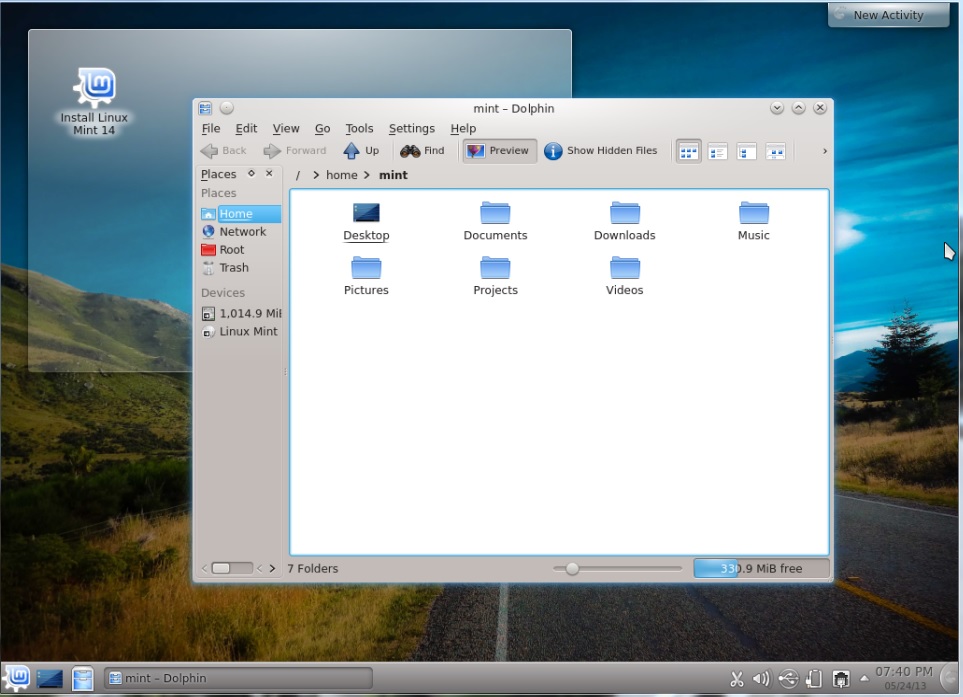Open the USB device notifier tray icon
The image size is (963, 697).
788,679
